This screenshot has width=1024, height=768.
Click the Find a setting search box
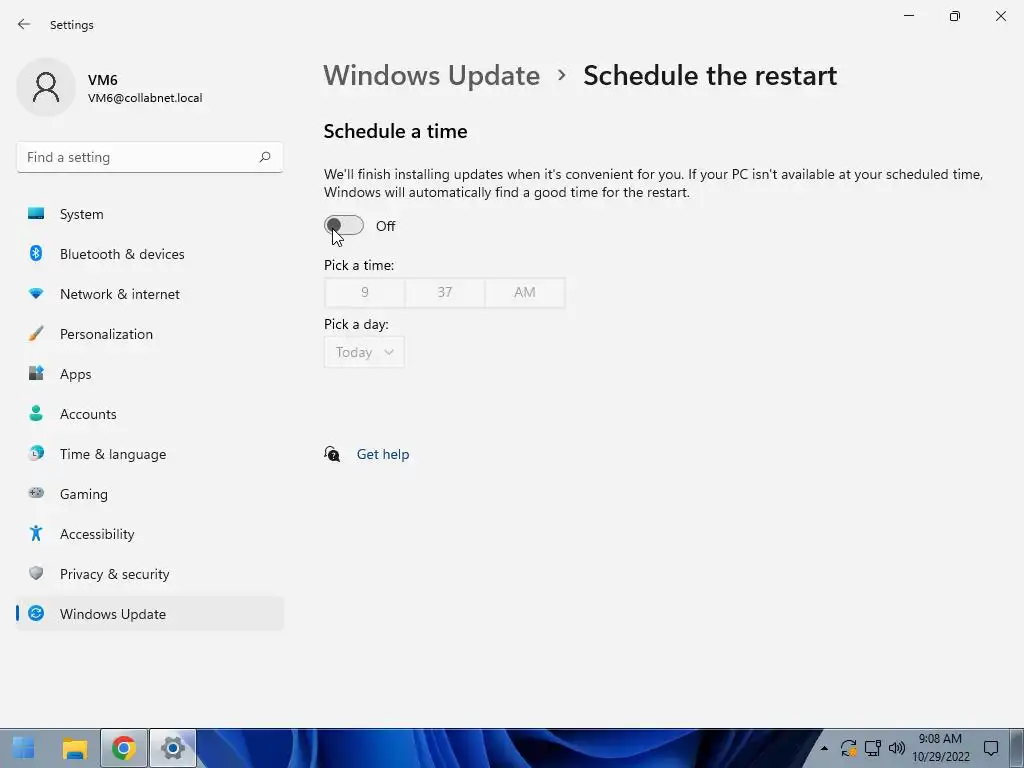point(150,157)
